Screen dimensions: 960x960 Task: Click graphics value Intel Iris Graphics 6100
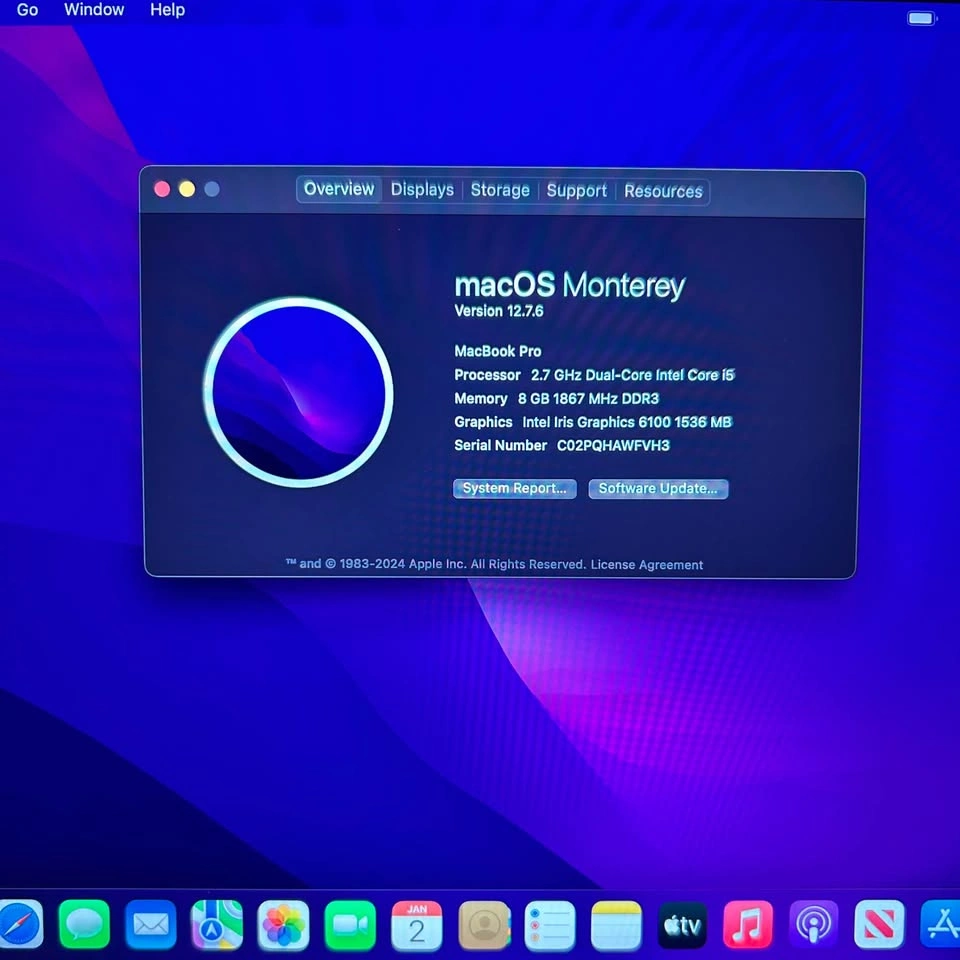point(627,422)
